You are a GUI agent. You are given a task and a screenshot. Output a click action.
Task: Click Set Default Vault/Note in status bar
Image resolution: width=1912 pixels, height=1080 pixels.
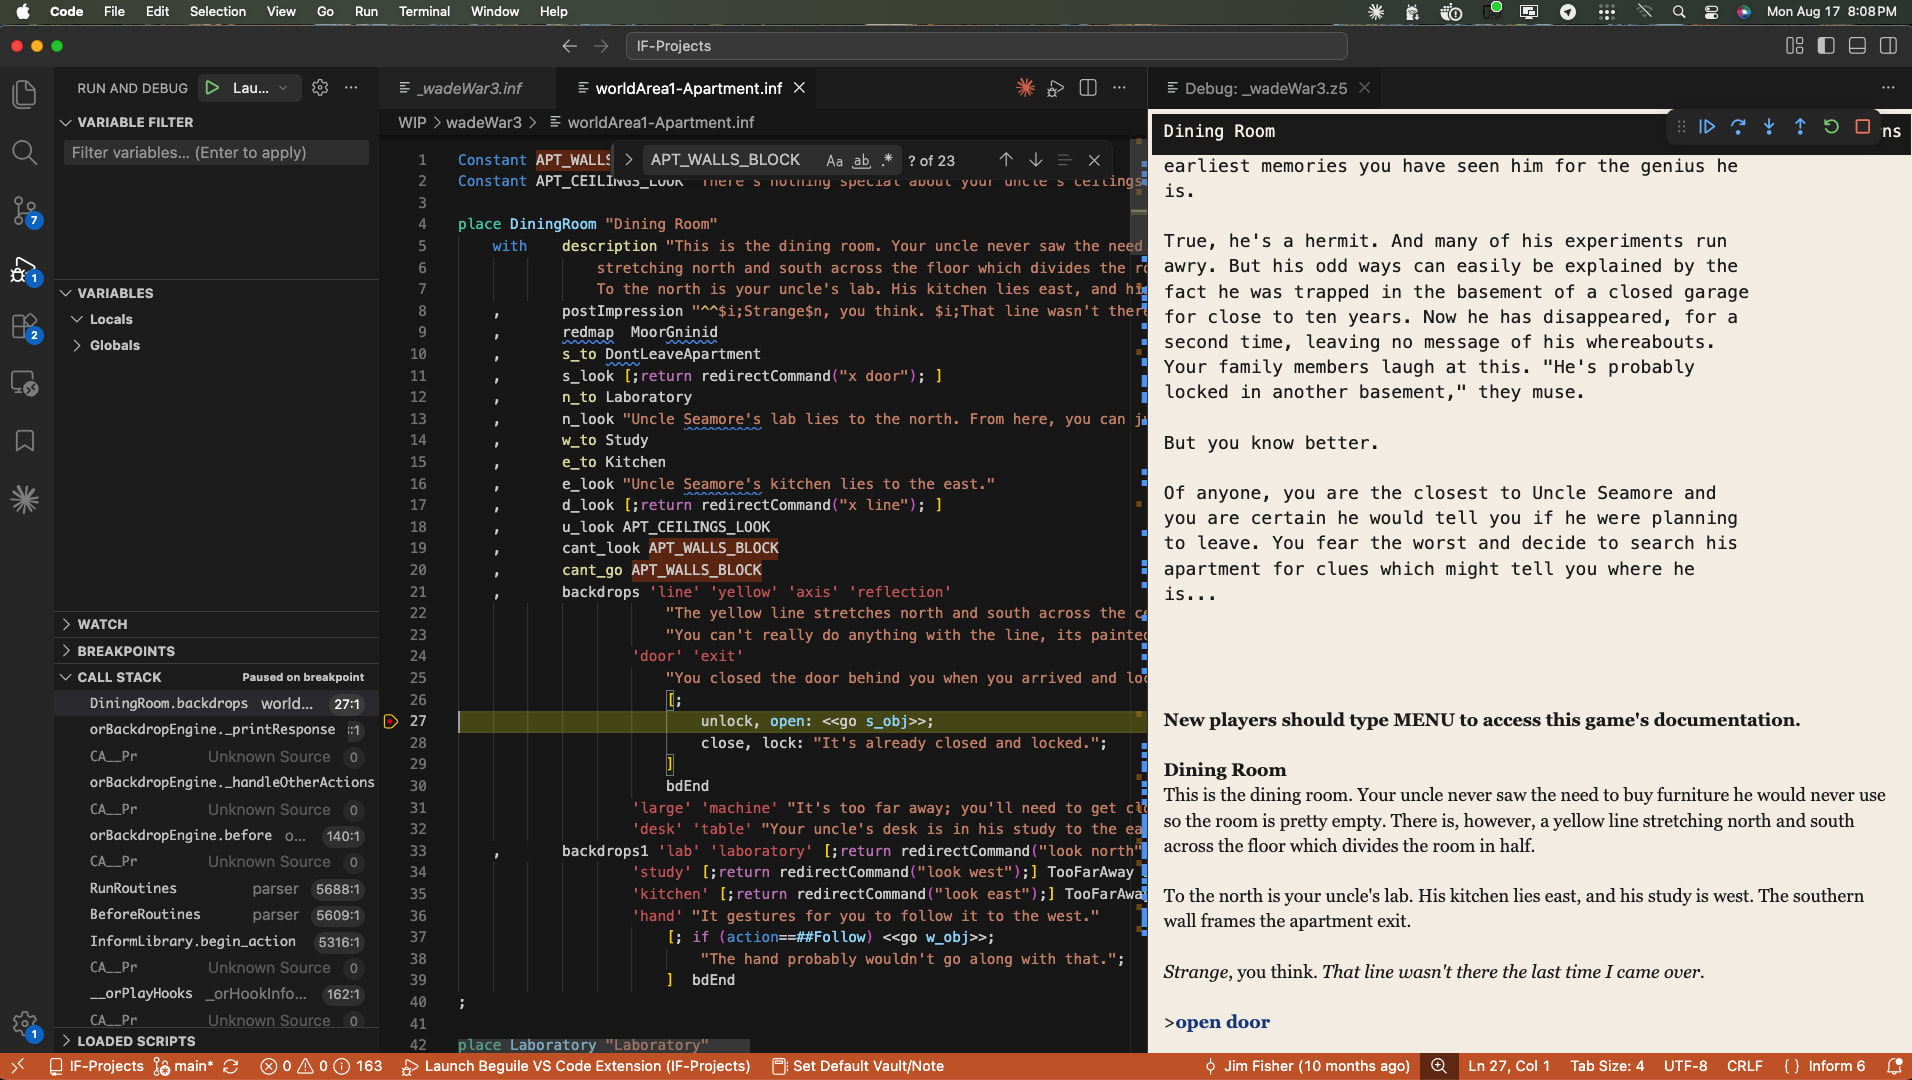[857, 1066]
